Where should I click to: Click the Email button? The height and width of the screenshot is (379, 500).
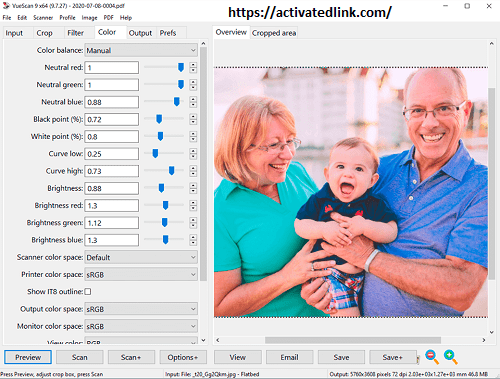(289, 357)
